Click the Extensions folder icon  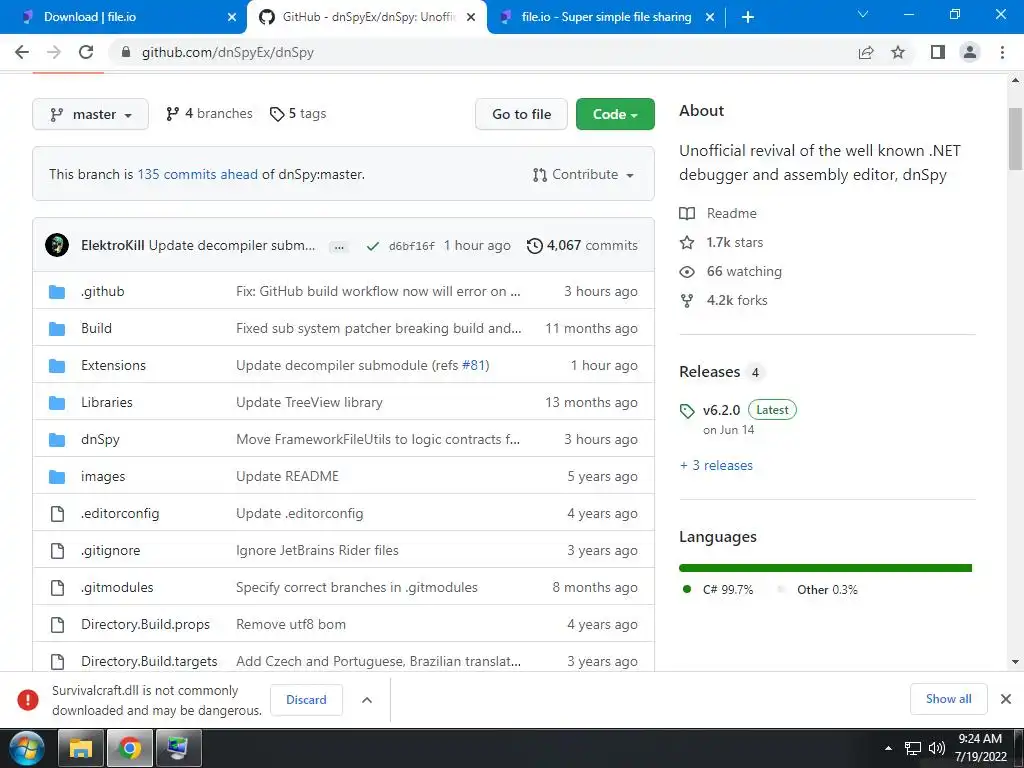click(x=57, y=366)
